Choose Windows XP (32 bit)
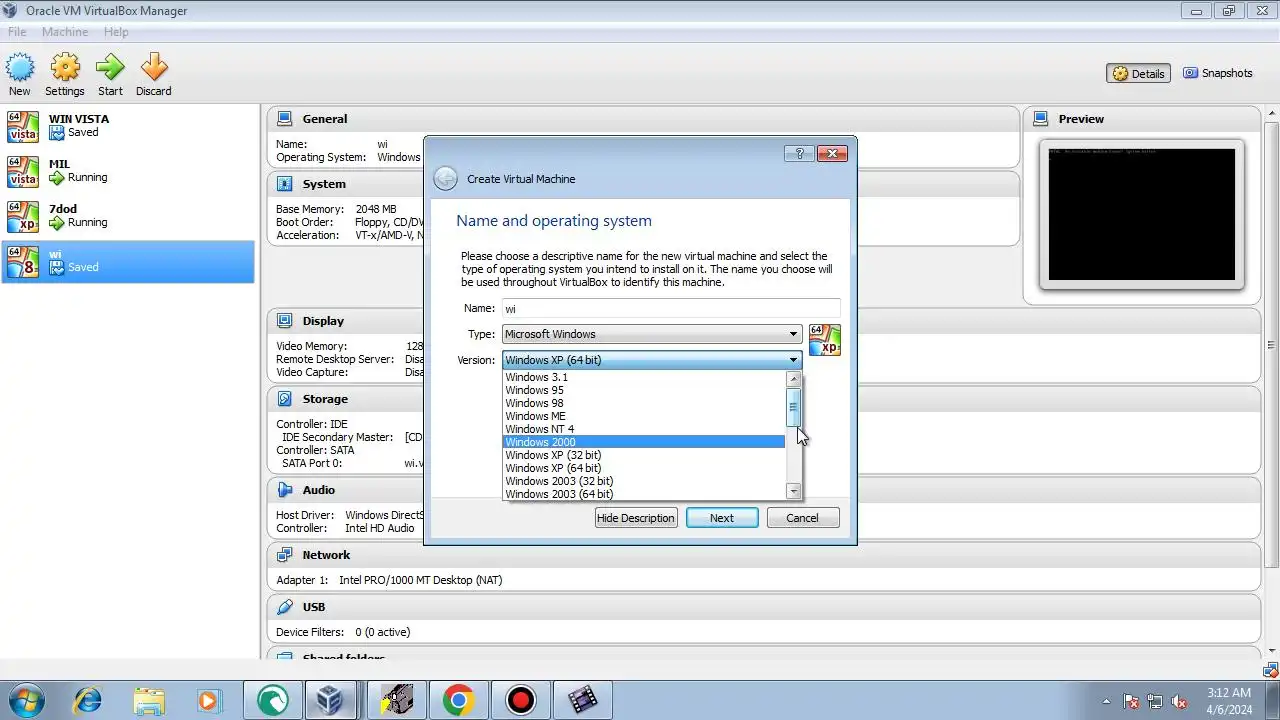 643,455
